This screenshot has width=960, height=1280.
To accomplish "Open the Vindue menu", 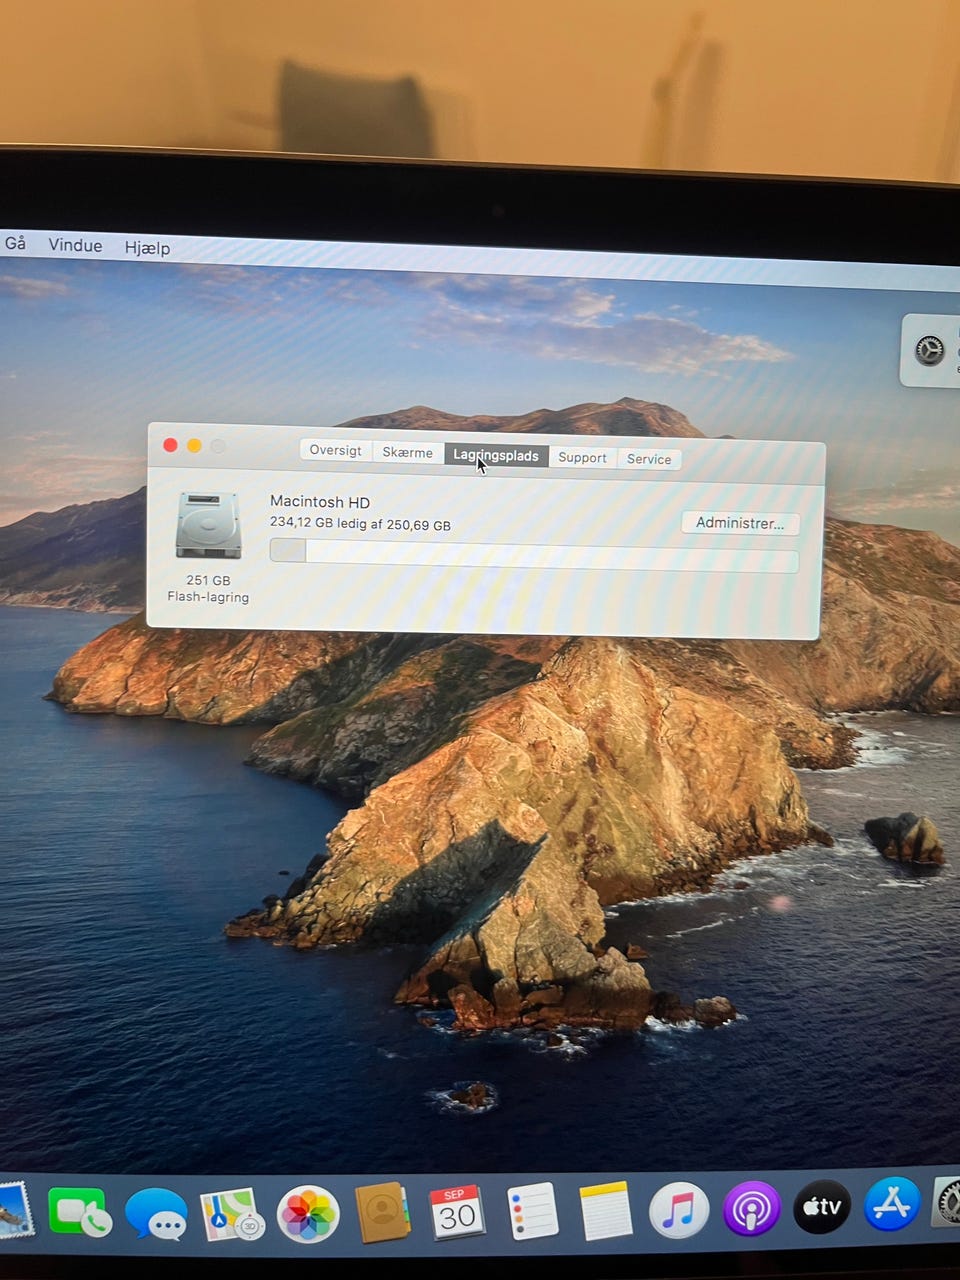I will [x=75, y=245].
